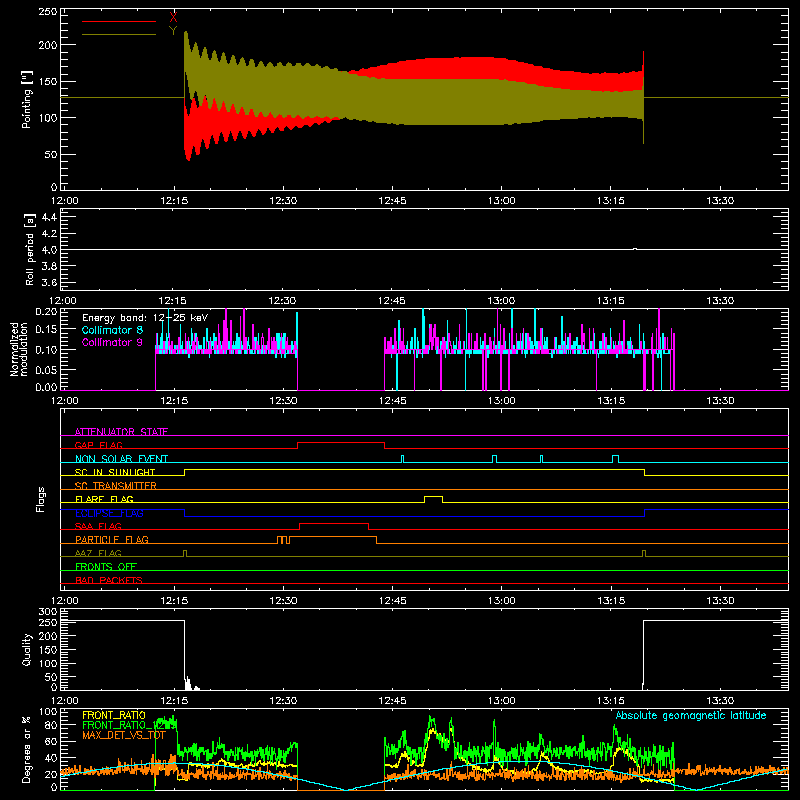Click the orange MAX_DET_VS_TOT legend entry
Image resolution: width=800 pixels, height=800 pixels.
[x=124, y=735]
